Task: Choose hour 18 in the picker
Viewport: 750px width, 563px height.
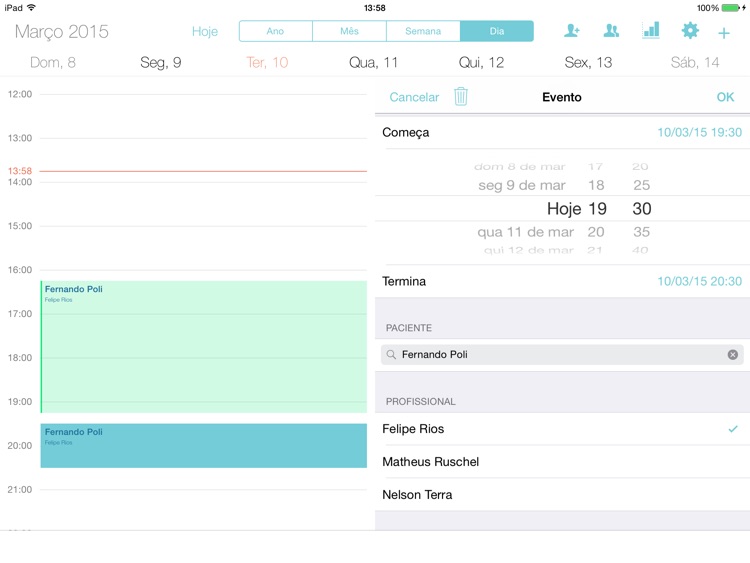Action: 596,185
